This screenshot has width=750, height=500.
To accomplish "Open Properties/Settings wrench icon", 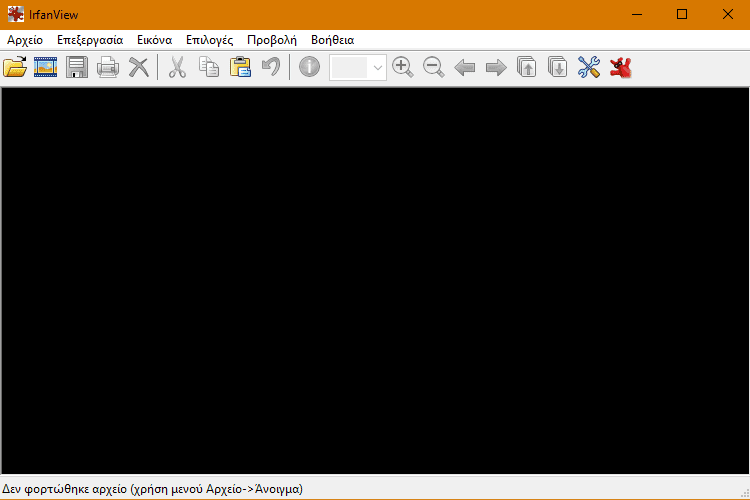I will [589, 67].
